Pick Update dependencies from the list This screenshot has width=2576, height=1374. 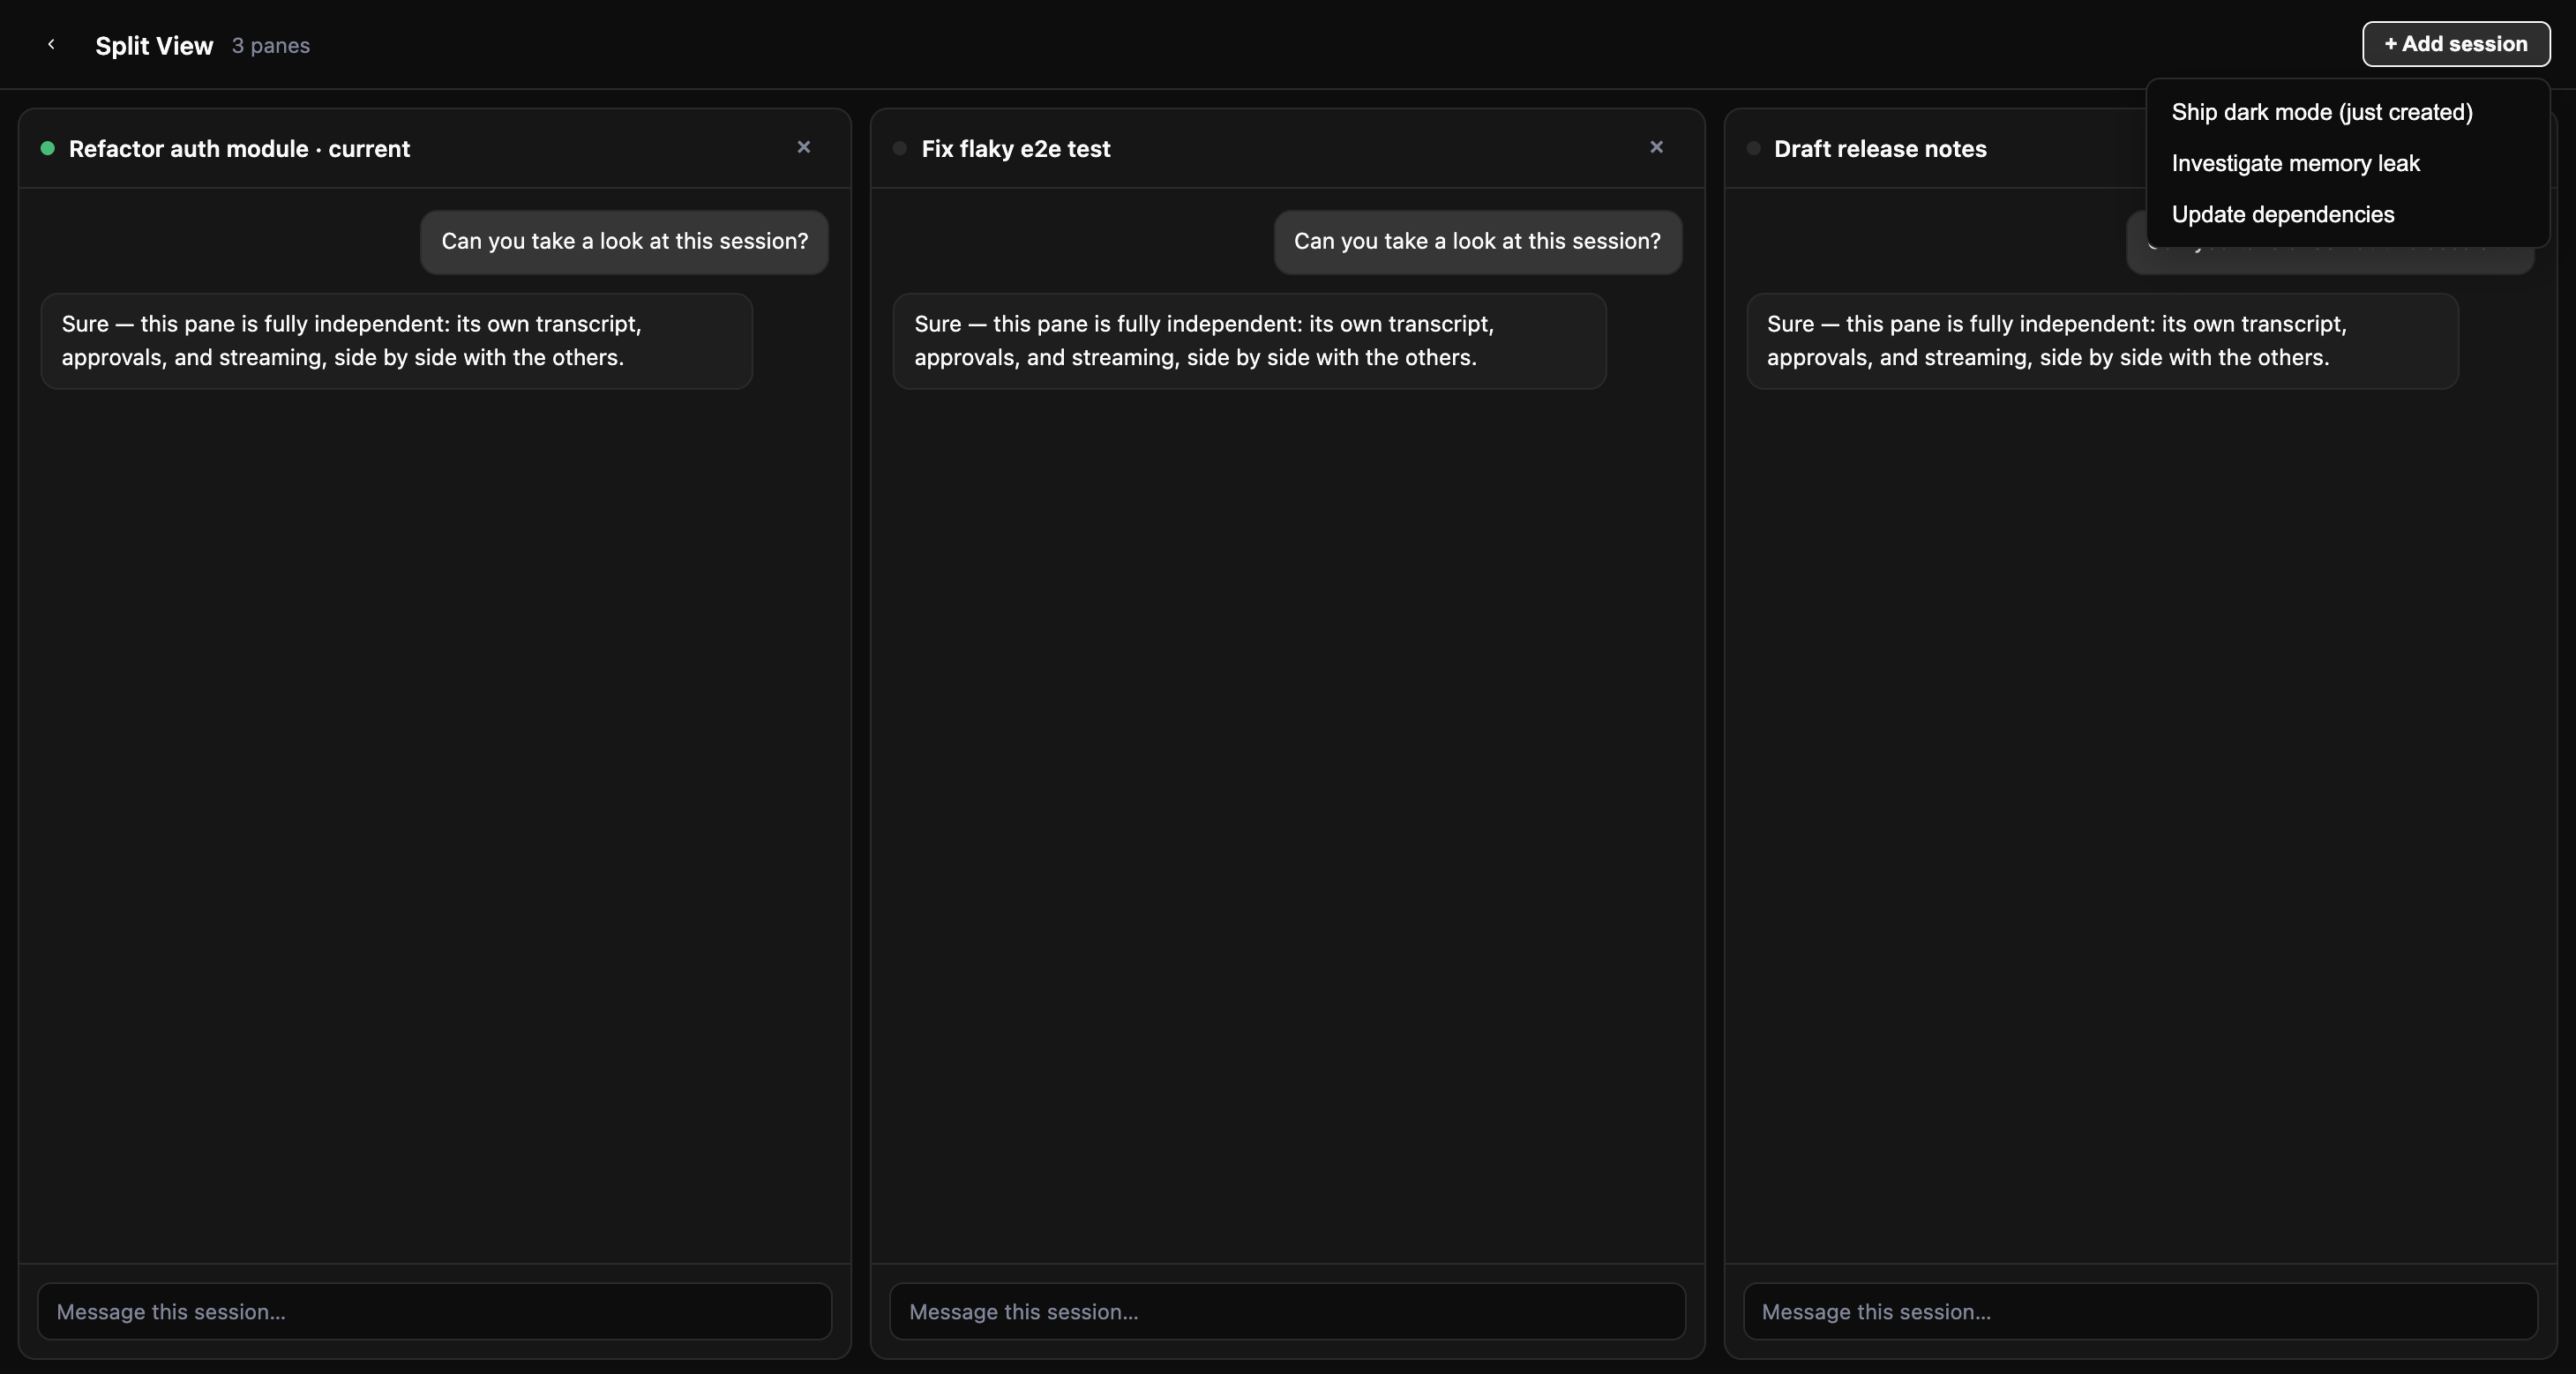(x=2347, y=214)
